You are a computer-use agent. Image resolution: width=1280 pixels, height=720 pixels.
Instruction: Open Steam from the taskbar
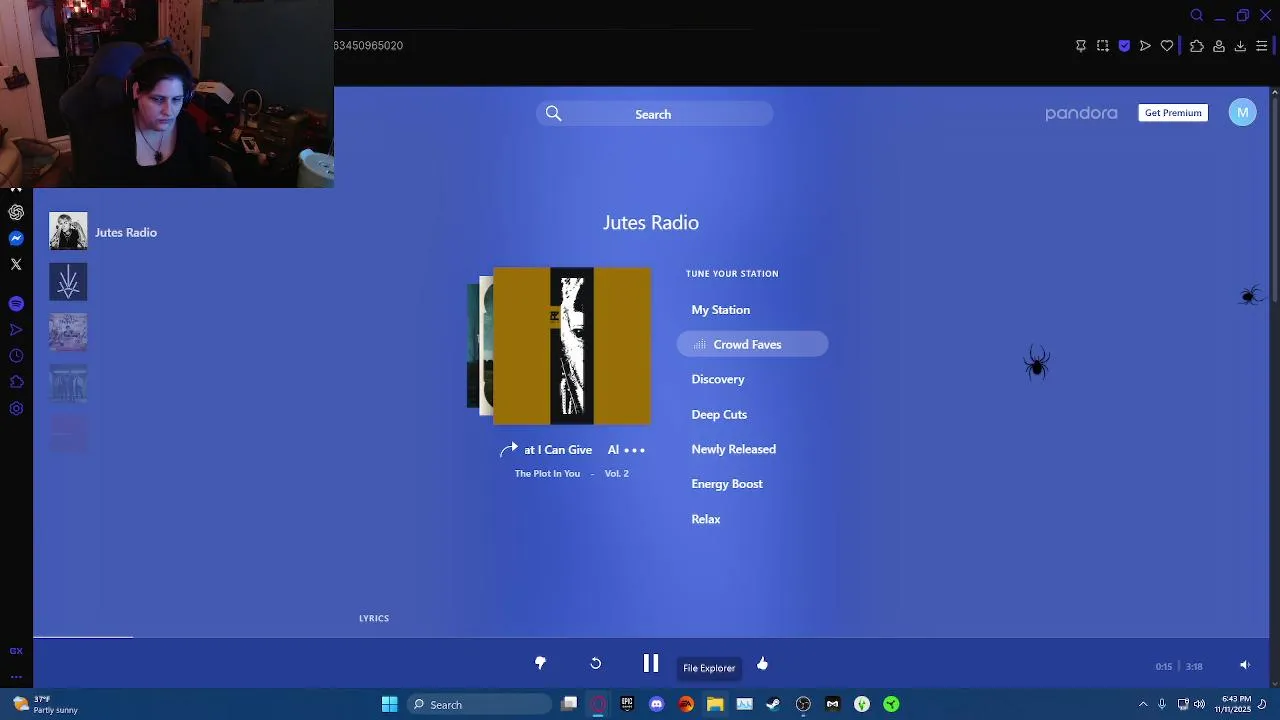point(773,705)
